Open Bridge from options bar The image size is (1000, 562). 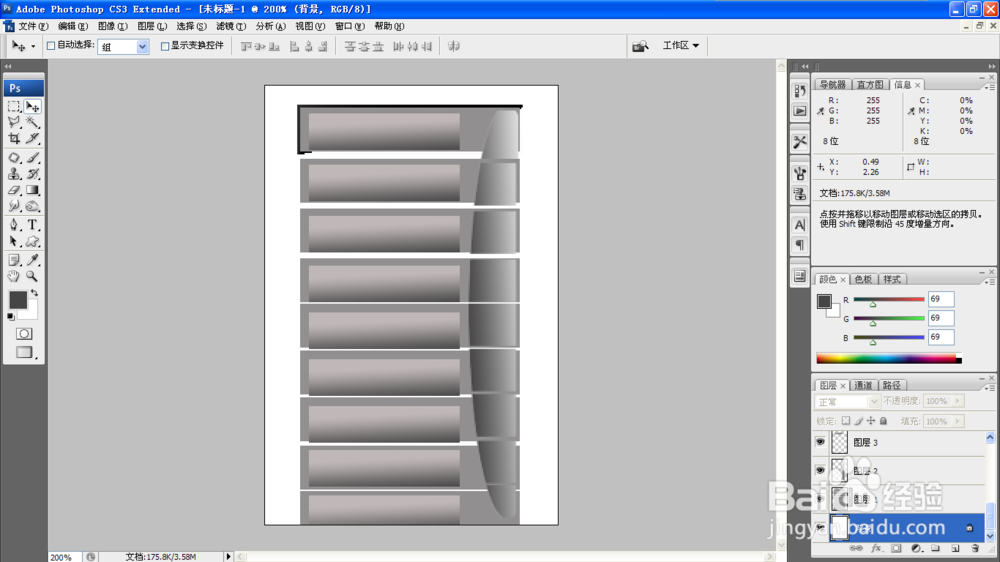640,46
